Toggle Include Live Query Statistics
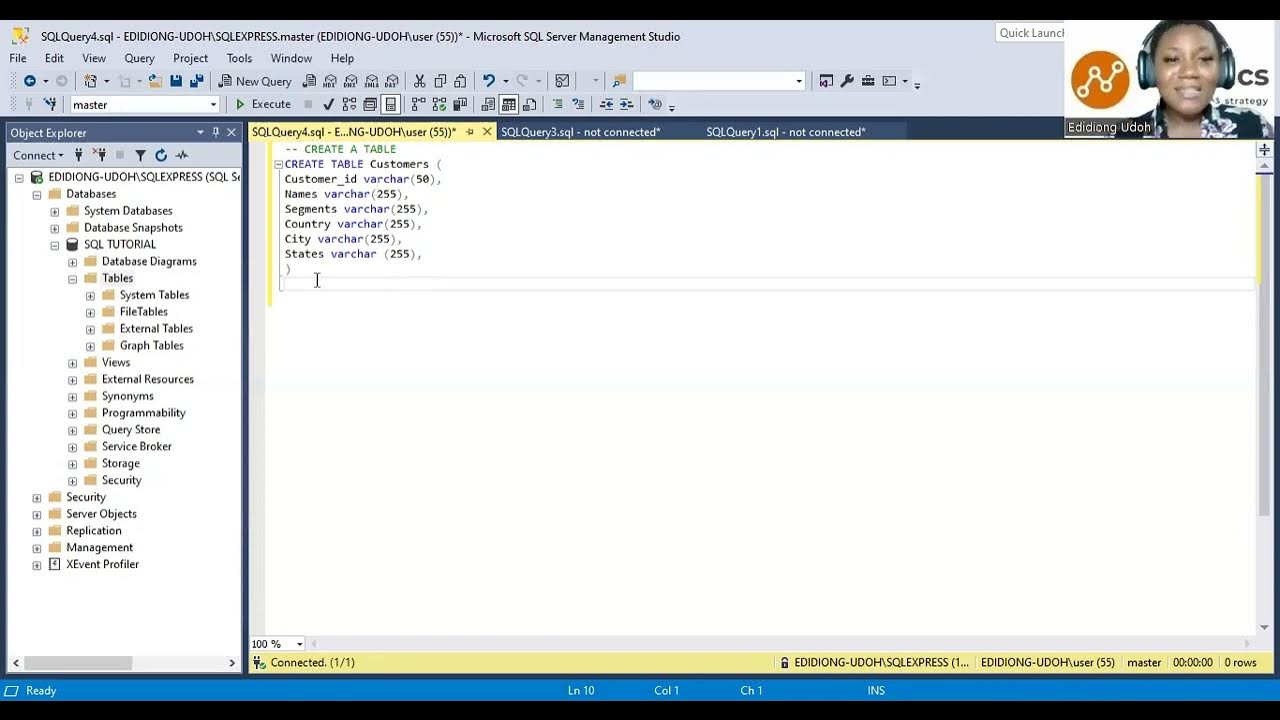The image size is (1280, 720). point(439,104)
